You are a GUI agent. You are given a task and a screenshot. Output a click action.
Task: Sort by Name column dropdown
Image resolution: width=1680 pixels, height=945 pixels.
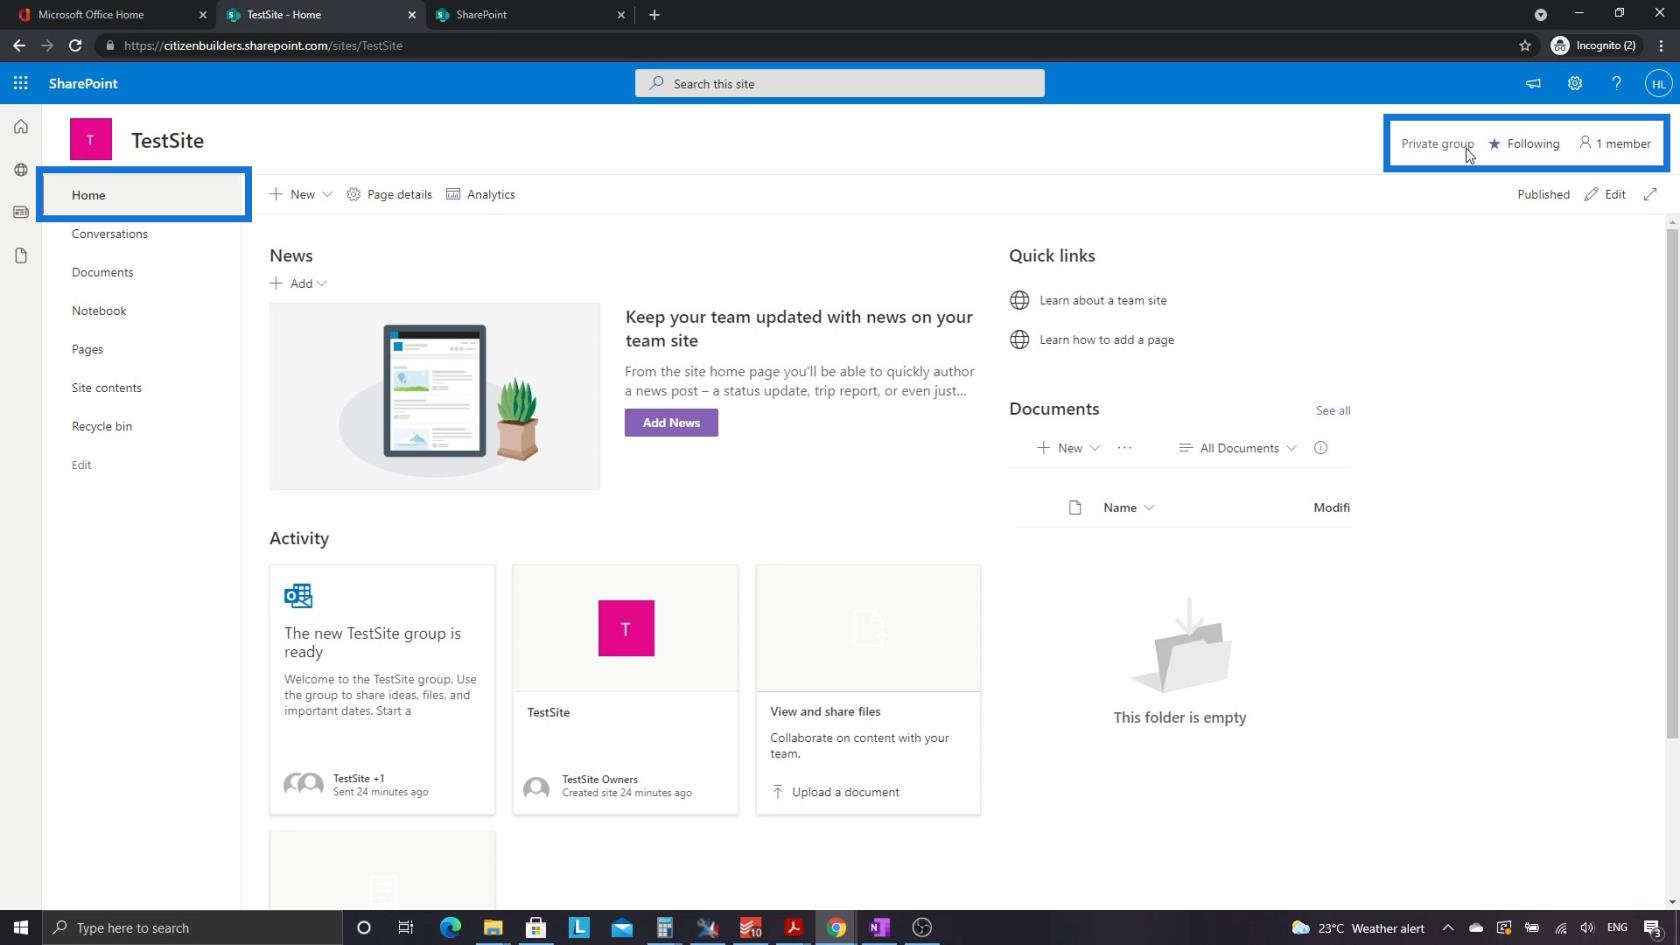coord(1129,508)
